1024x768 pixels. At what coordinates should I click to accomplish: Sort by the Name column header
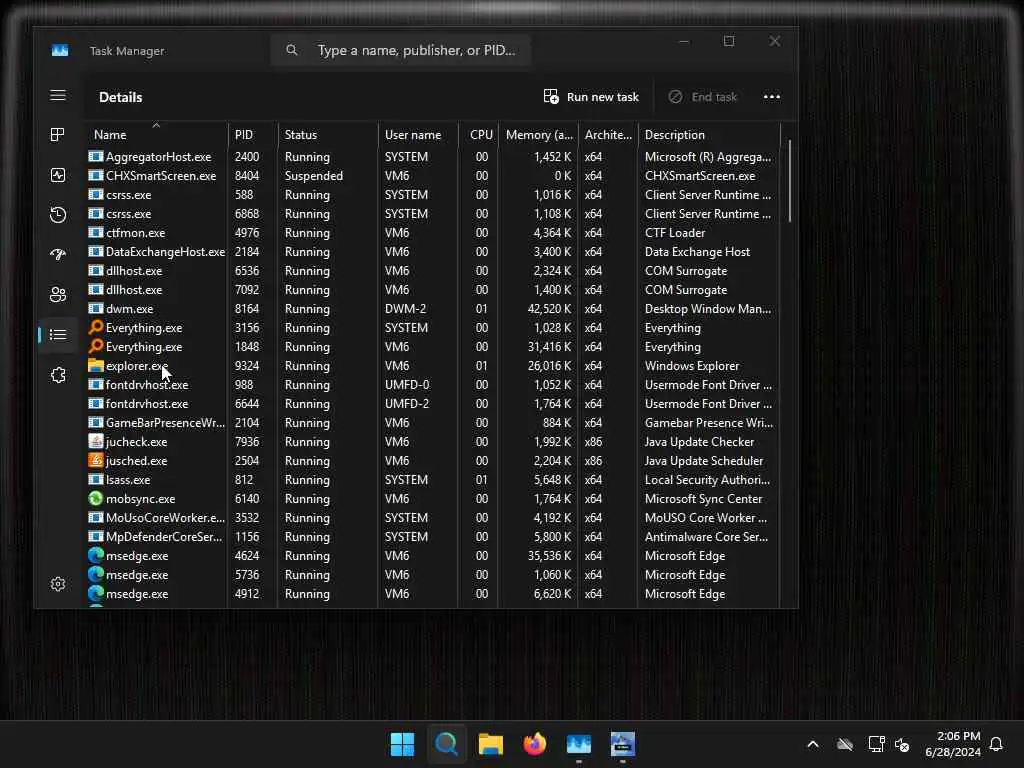155,135
